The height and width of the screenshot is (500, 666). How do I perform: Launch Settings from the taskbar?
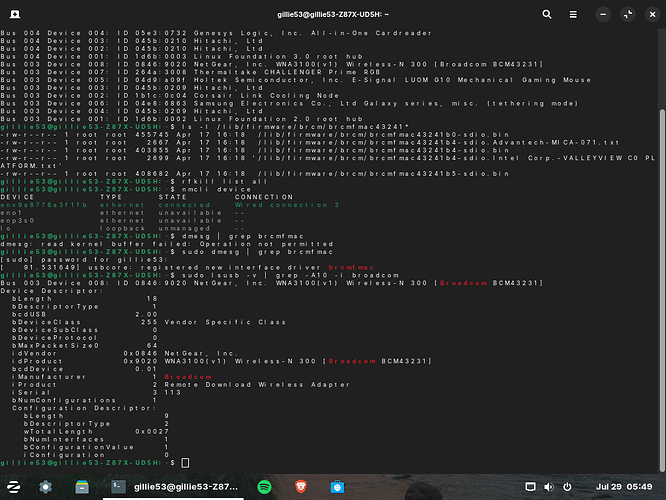[x=45, y=487]
